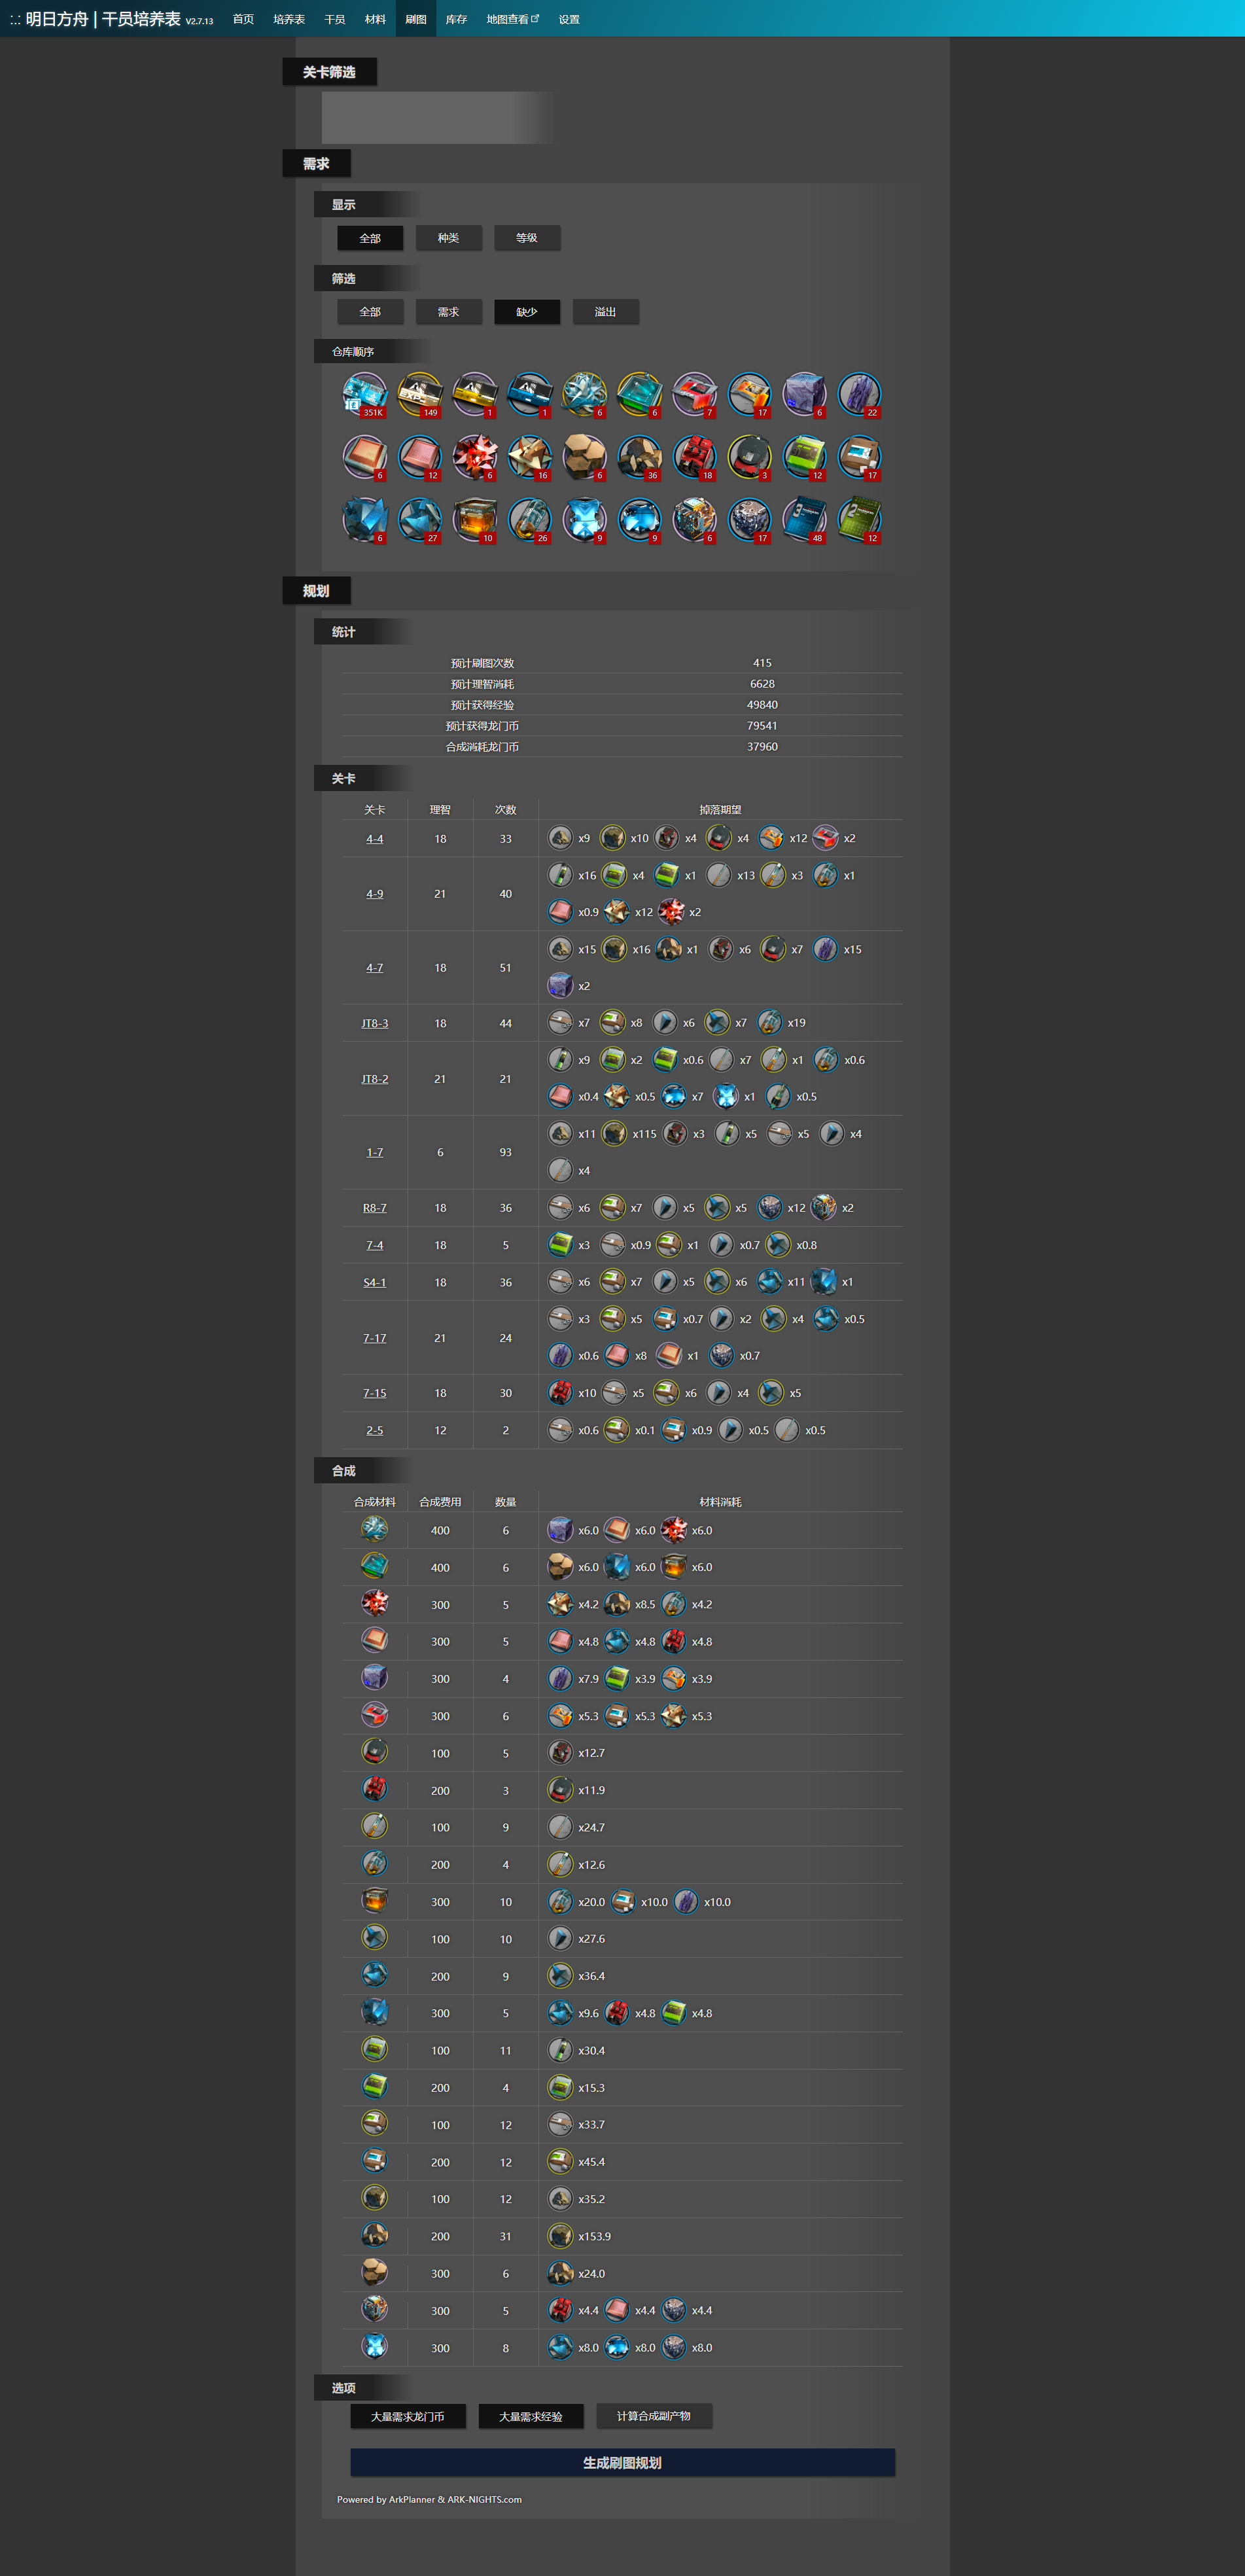Open stage link 4-4
The width and height of the screenshot is (1245, 2576).
374,839
